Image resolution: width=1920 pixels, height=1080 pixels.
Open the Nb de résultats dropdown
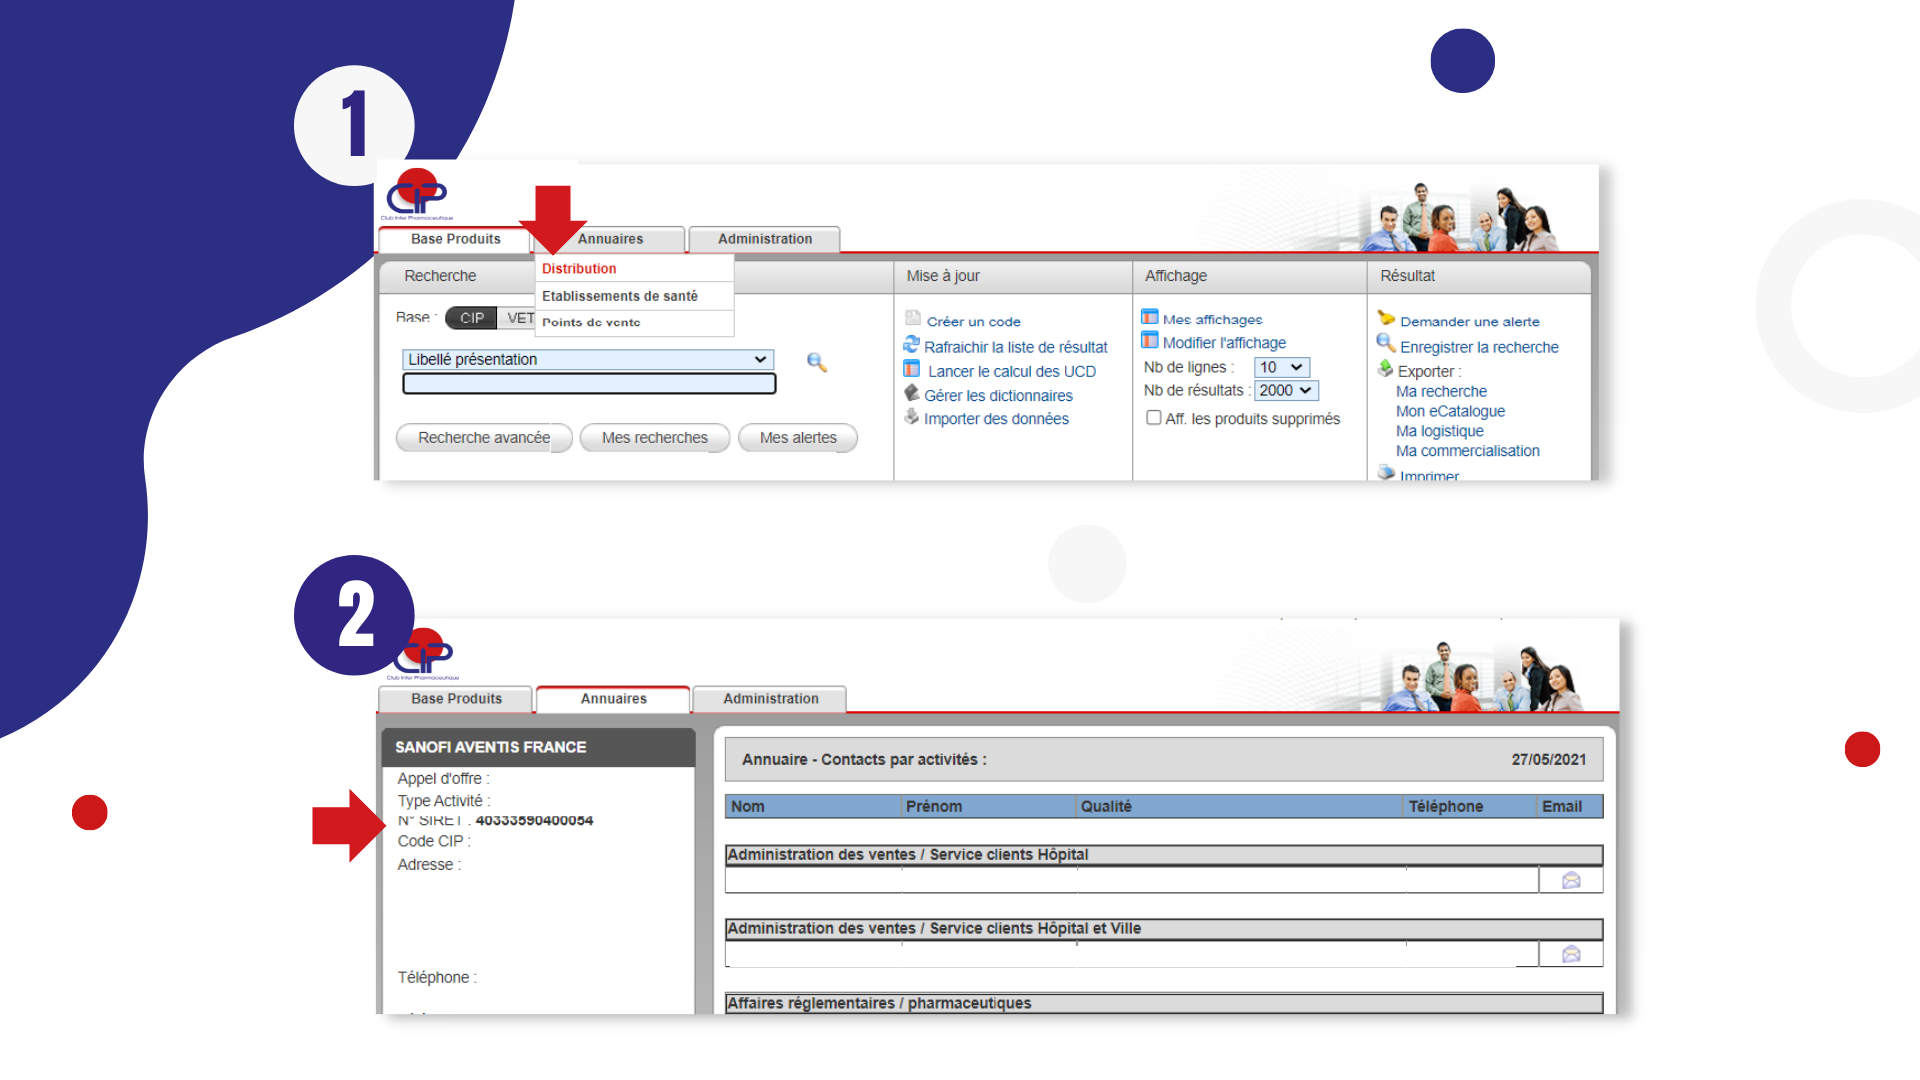[1286, 391]
